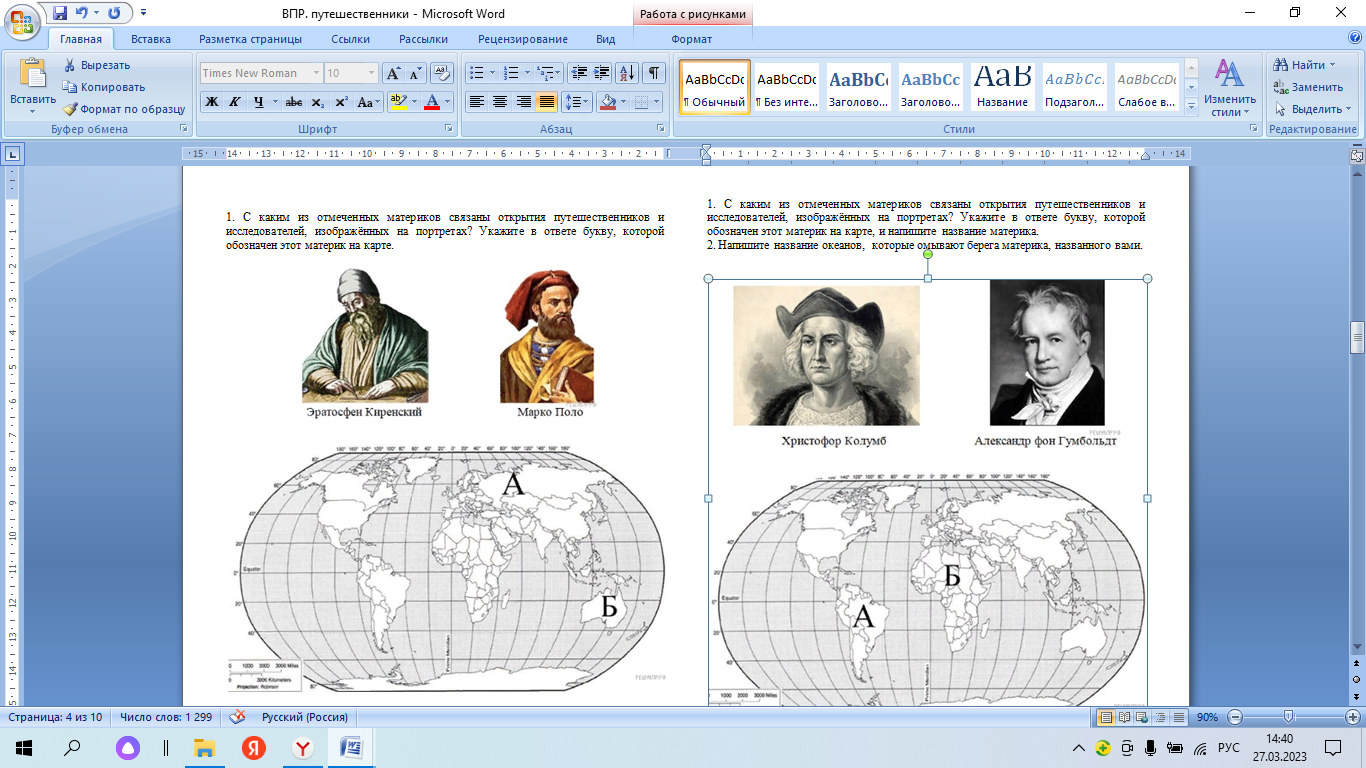The height and width of the screenshot is (768, 1366).
Task: Open the References (Ссылки) tab
Action: [350, 39]
